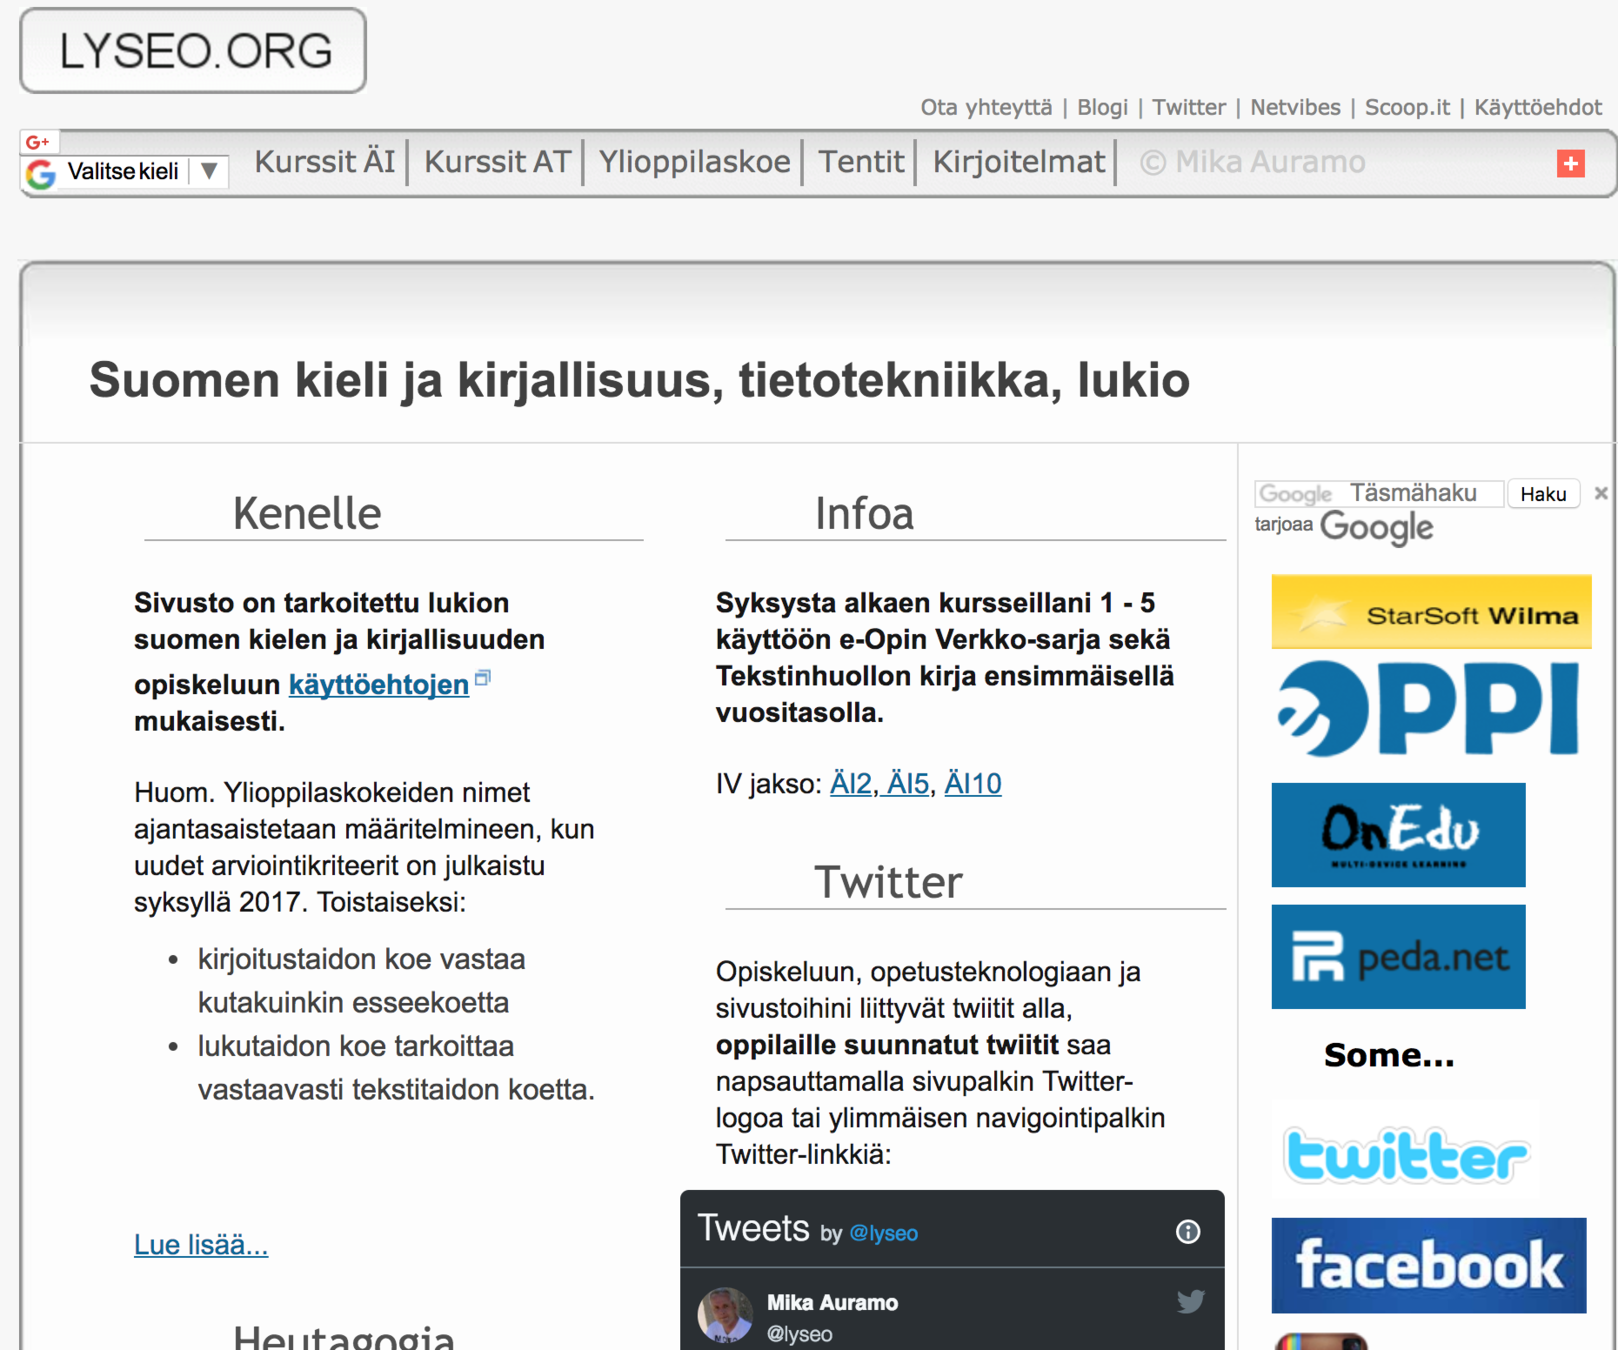Click the Google+ icon above language selector
This screenshot has width=1618, height=1350.
(38, 142)
